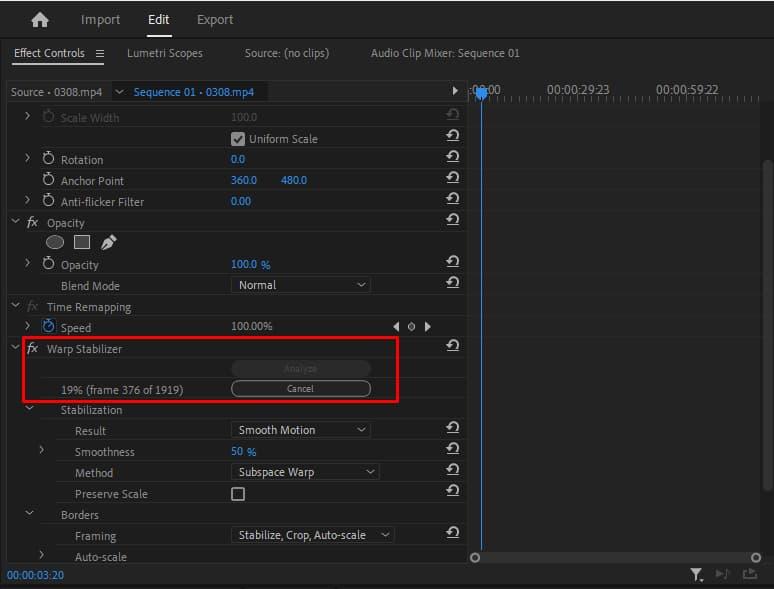The height and width of the screenshot is (589, 774).
Task: Disable the Uniform Scale checkbox
Action: (x=238, y=139)
